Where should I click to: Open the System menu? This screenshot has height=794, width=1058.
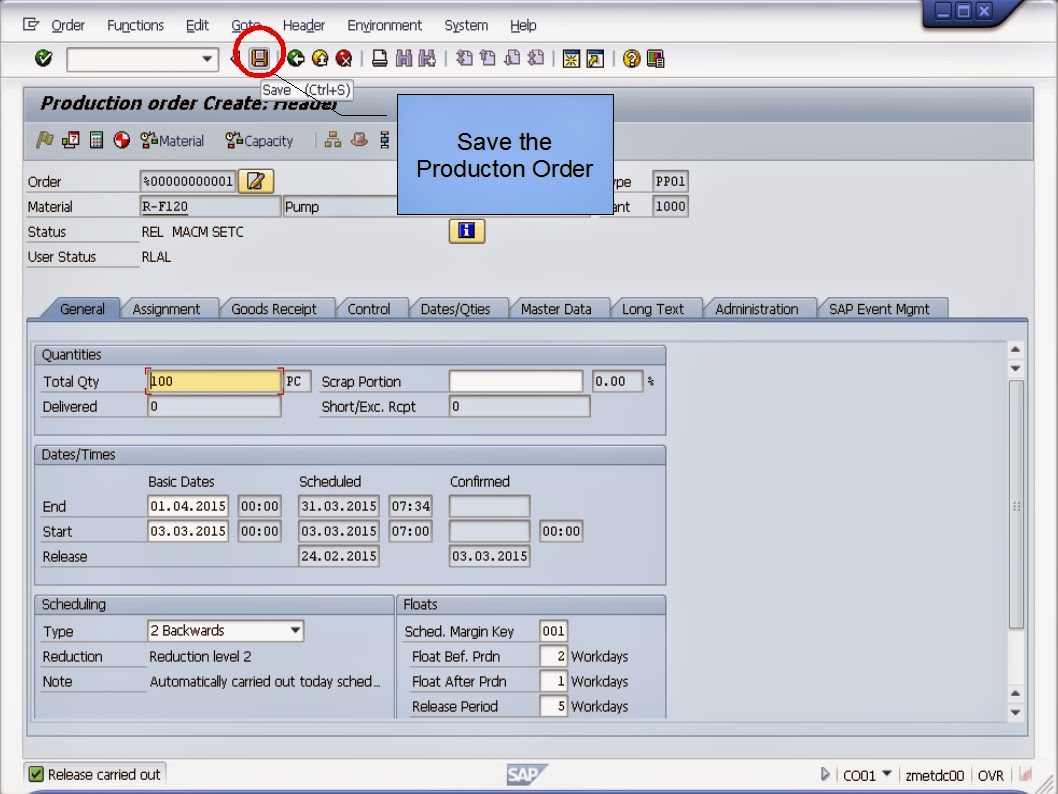[466, 26]
